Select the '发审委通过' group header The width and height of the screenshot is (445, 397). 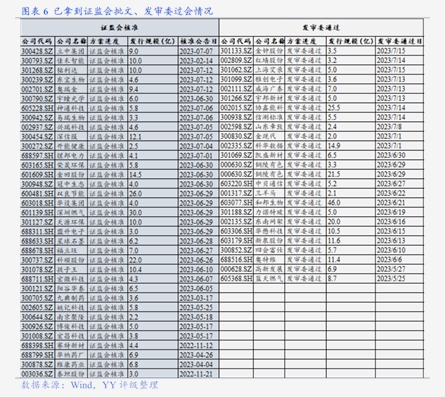coord(321,28)
